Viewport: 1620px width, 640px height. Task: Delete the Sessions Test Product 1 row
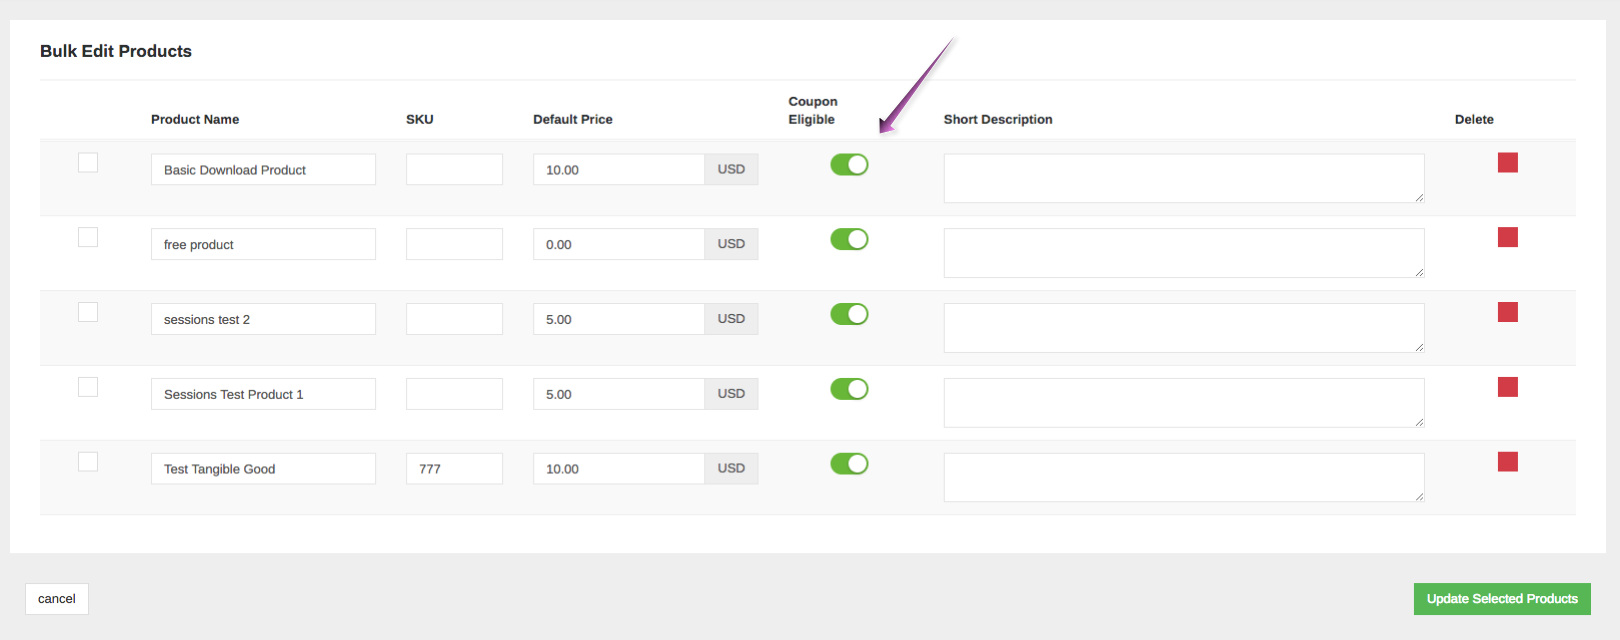click(1508, 387)
